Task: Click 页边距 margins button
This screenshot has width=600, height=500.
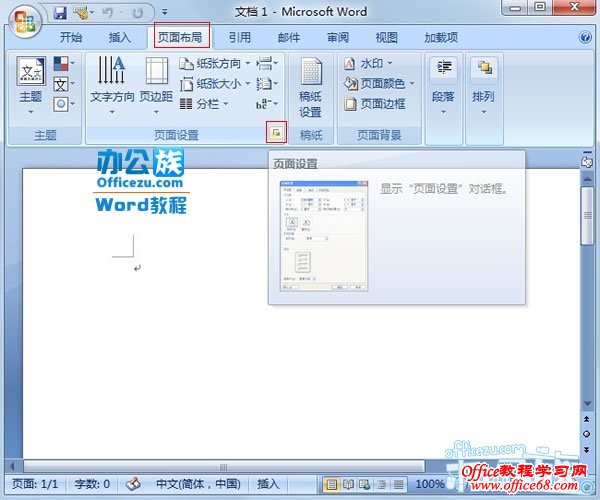Action: click(x=156, y=85)
